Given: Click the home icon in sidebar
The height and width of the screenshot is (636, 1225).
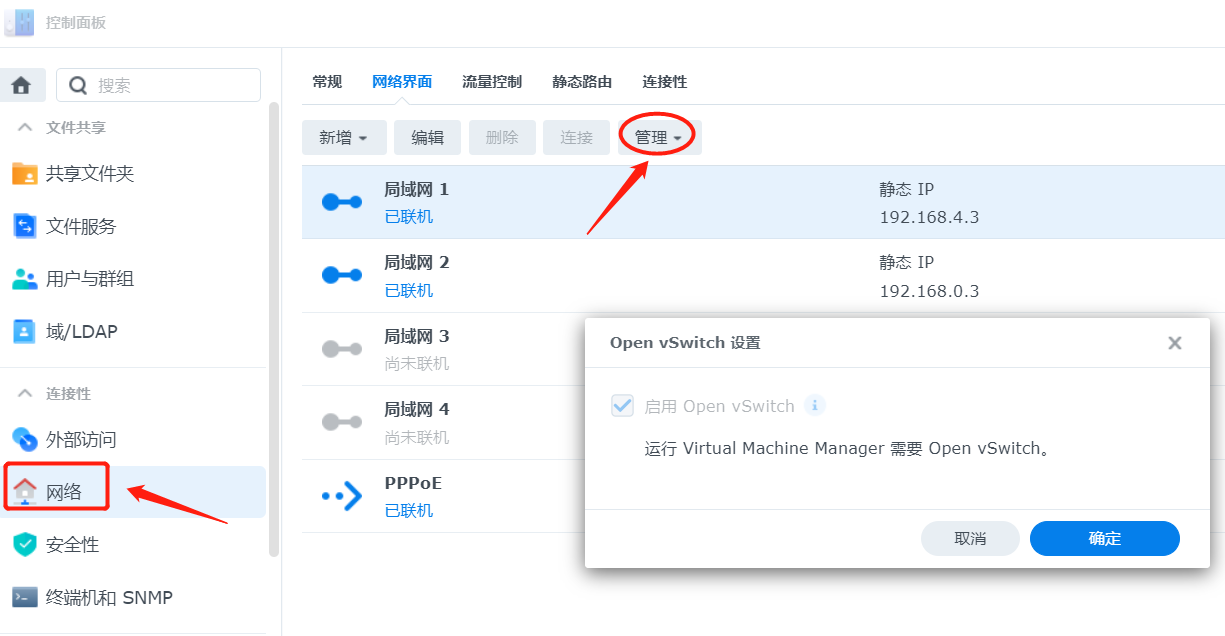Looking at the screenshot, I should coord(21,85).
